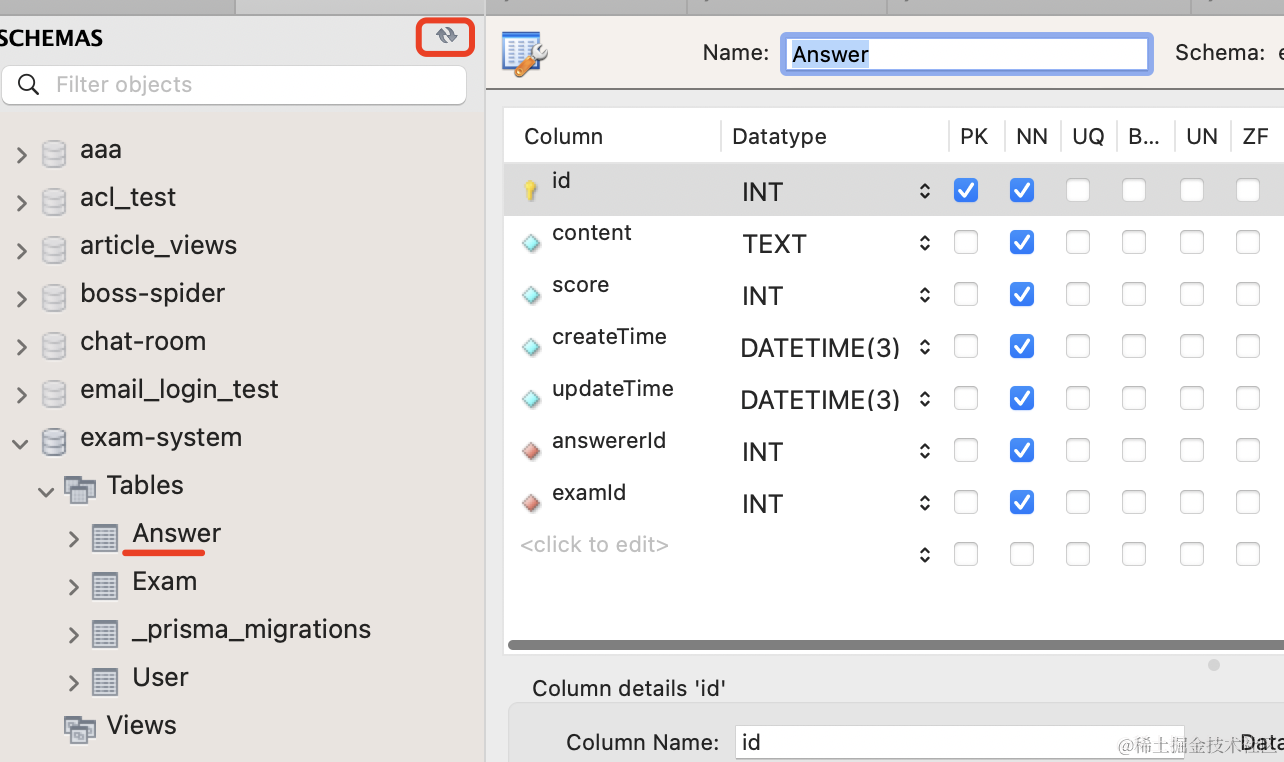
Task: Click the horizontal scrollbar under columns grid
Action: click(890, 645)
